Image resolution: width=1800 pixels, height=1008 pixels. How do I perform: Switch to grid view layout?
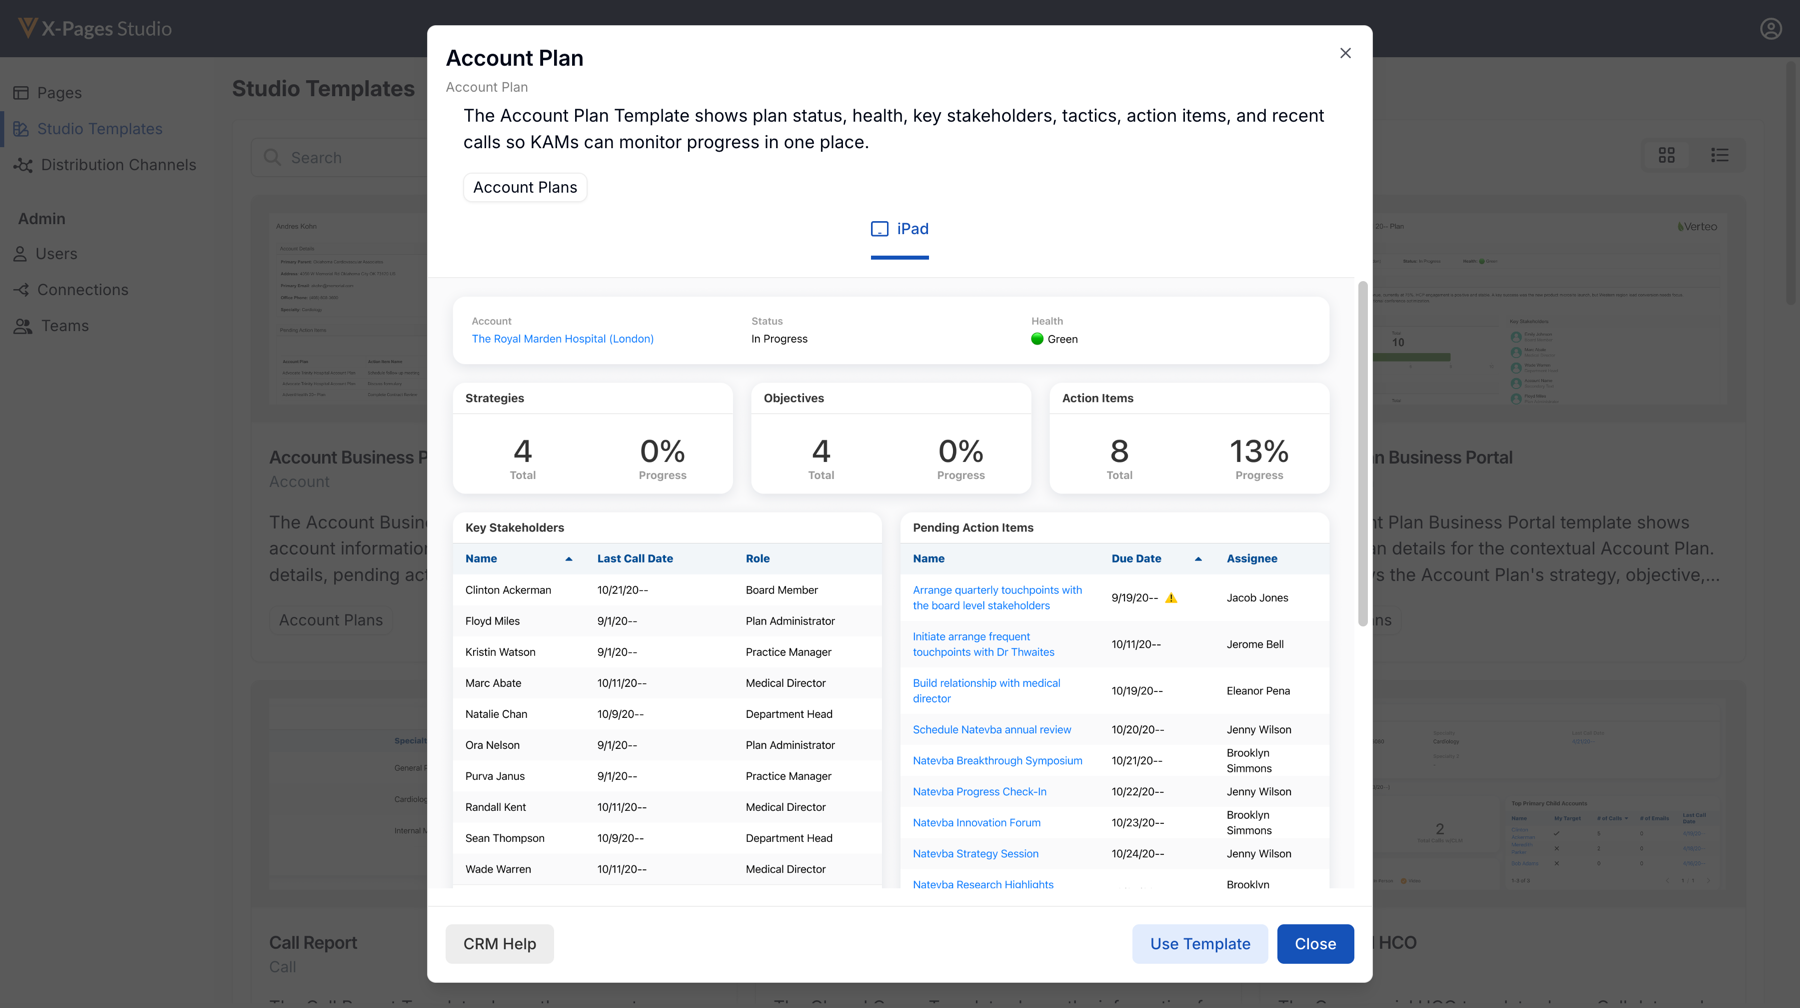tap(1666, 155)
